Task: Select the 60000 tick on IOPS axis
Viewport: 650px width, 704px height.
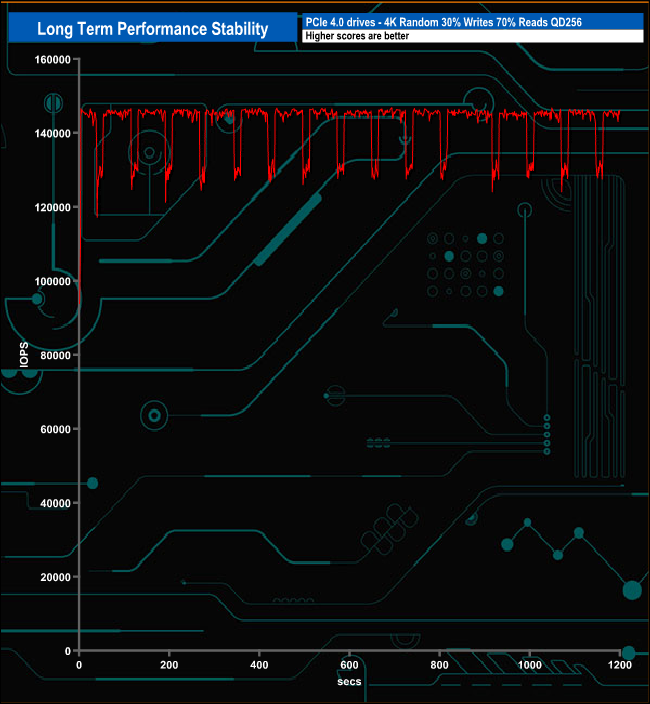Action: coord(53,429)
